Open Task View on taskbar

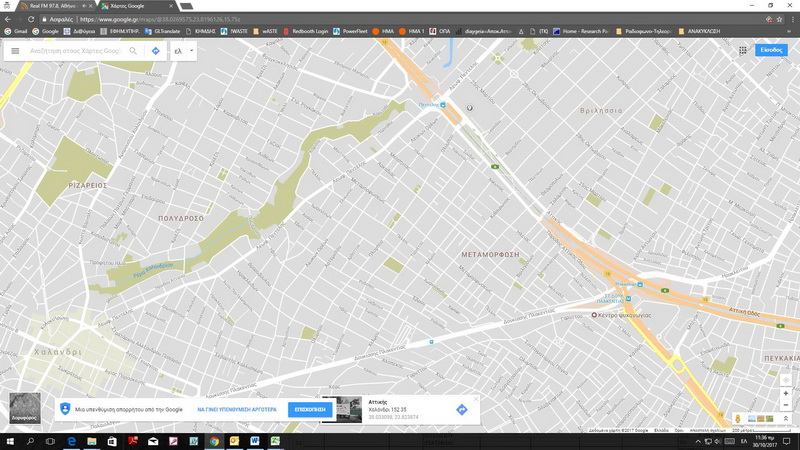coord(50,441)
